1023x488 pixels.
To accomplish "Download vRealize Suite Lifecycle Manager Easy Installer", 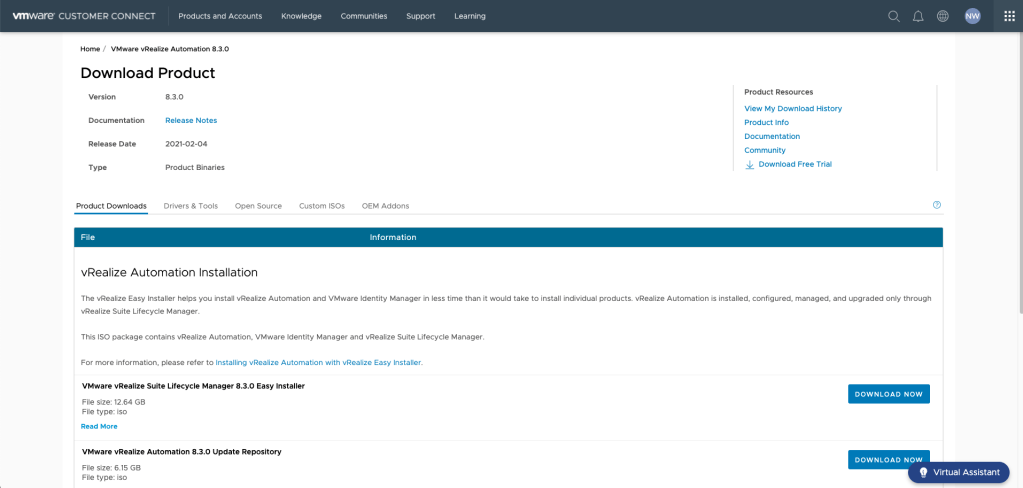I will pos(888,394).
